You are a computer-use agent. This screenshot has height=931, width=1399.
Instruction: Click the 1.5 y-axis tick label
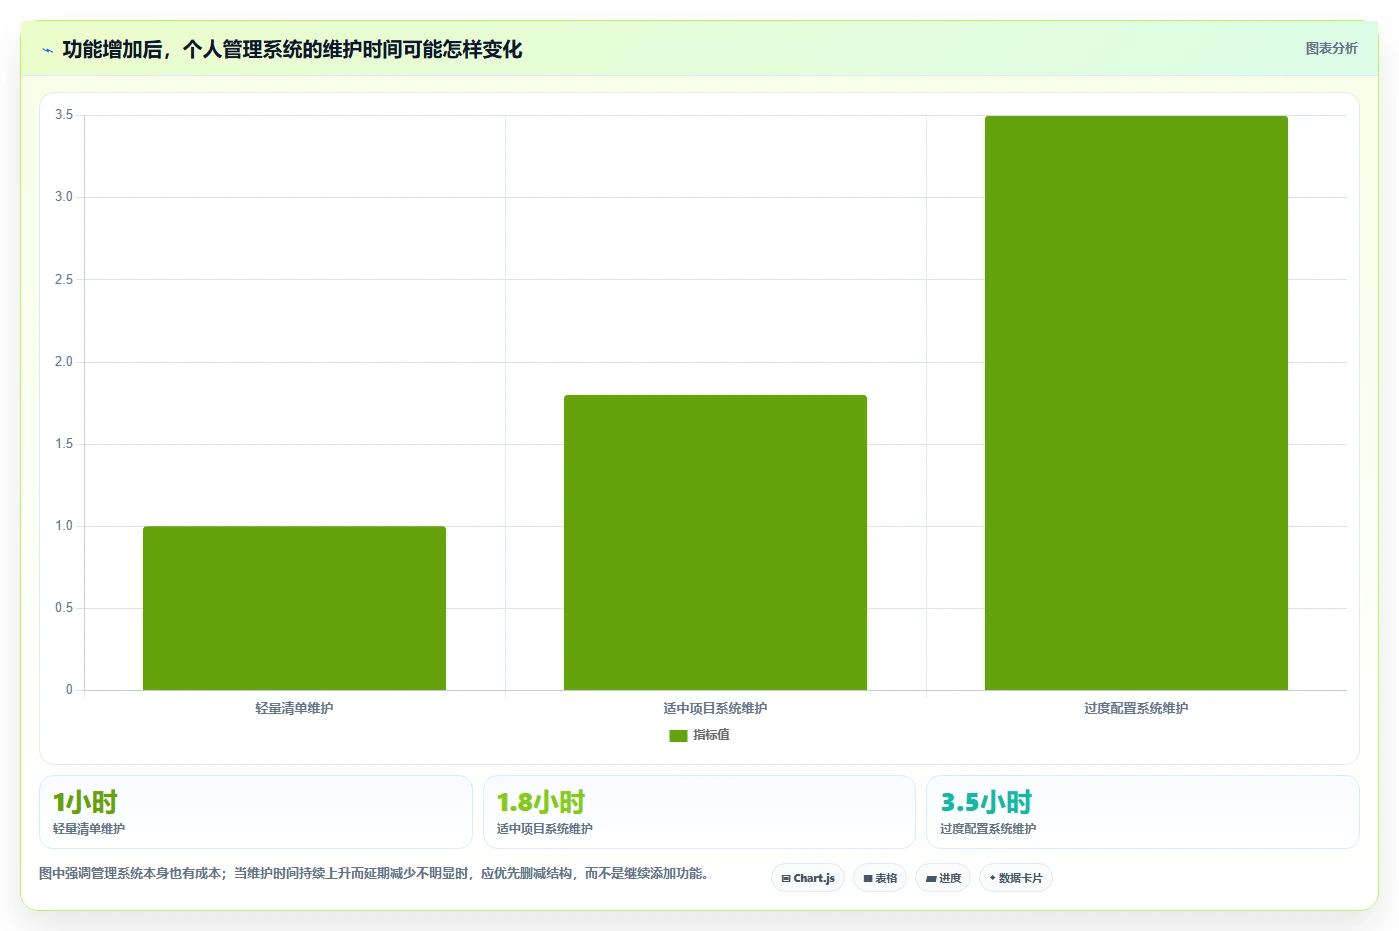(x=64, y=444)
